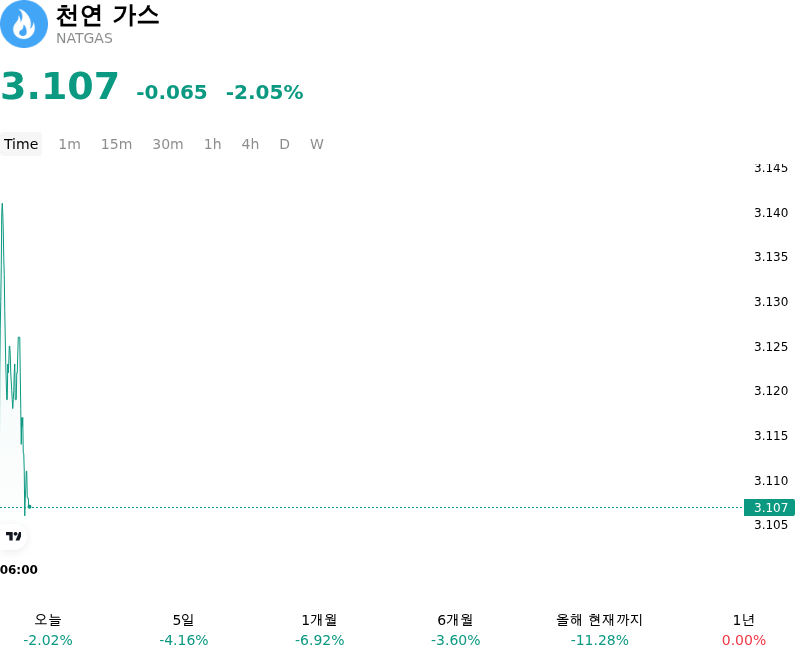This screenshot has height=660, width=800.
Task: Select the 1개월 performance period
Action: pyautogui.click(x=319, y=630)
